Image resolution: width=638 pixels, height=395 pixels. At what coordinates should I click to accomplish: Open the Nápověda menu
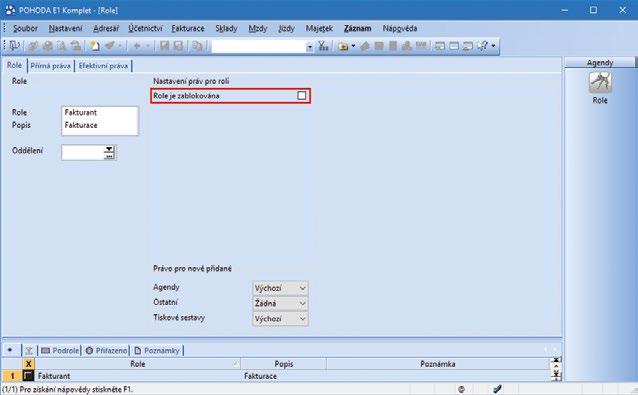(400, 28)
